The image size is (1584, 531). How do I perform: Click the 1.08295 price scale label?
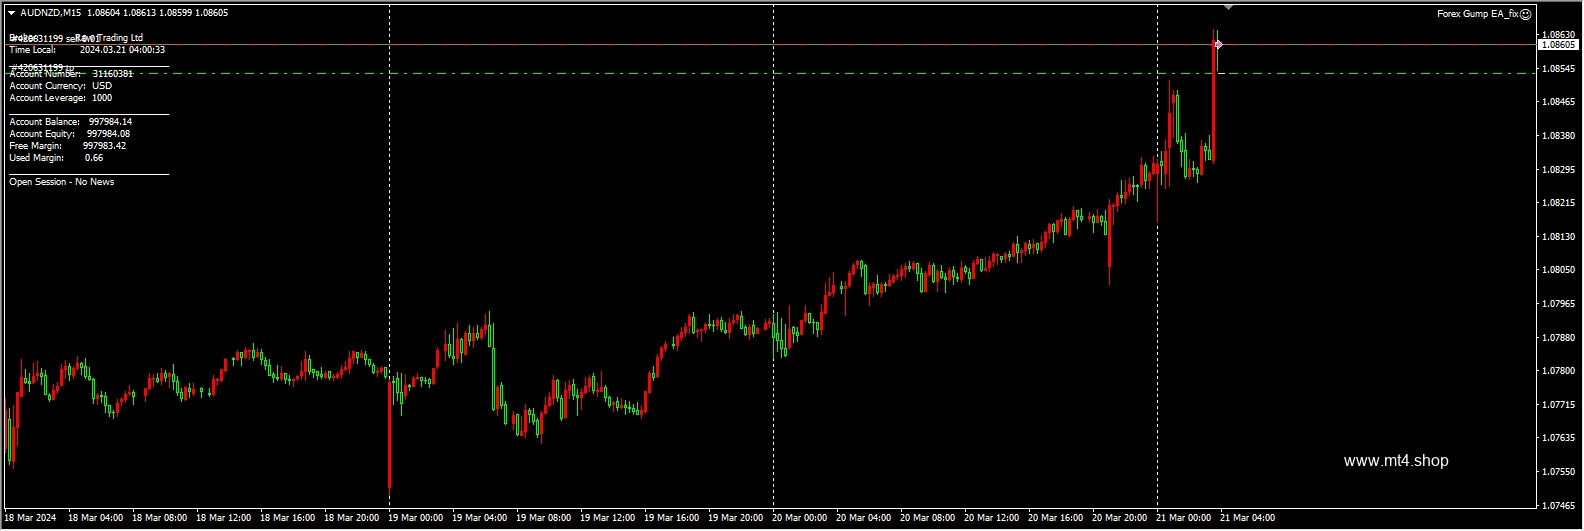pyautogui.click(x=1558, y=170)
